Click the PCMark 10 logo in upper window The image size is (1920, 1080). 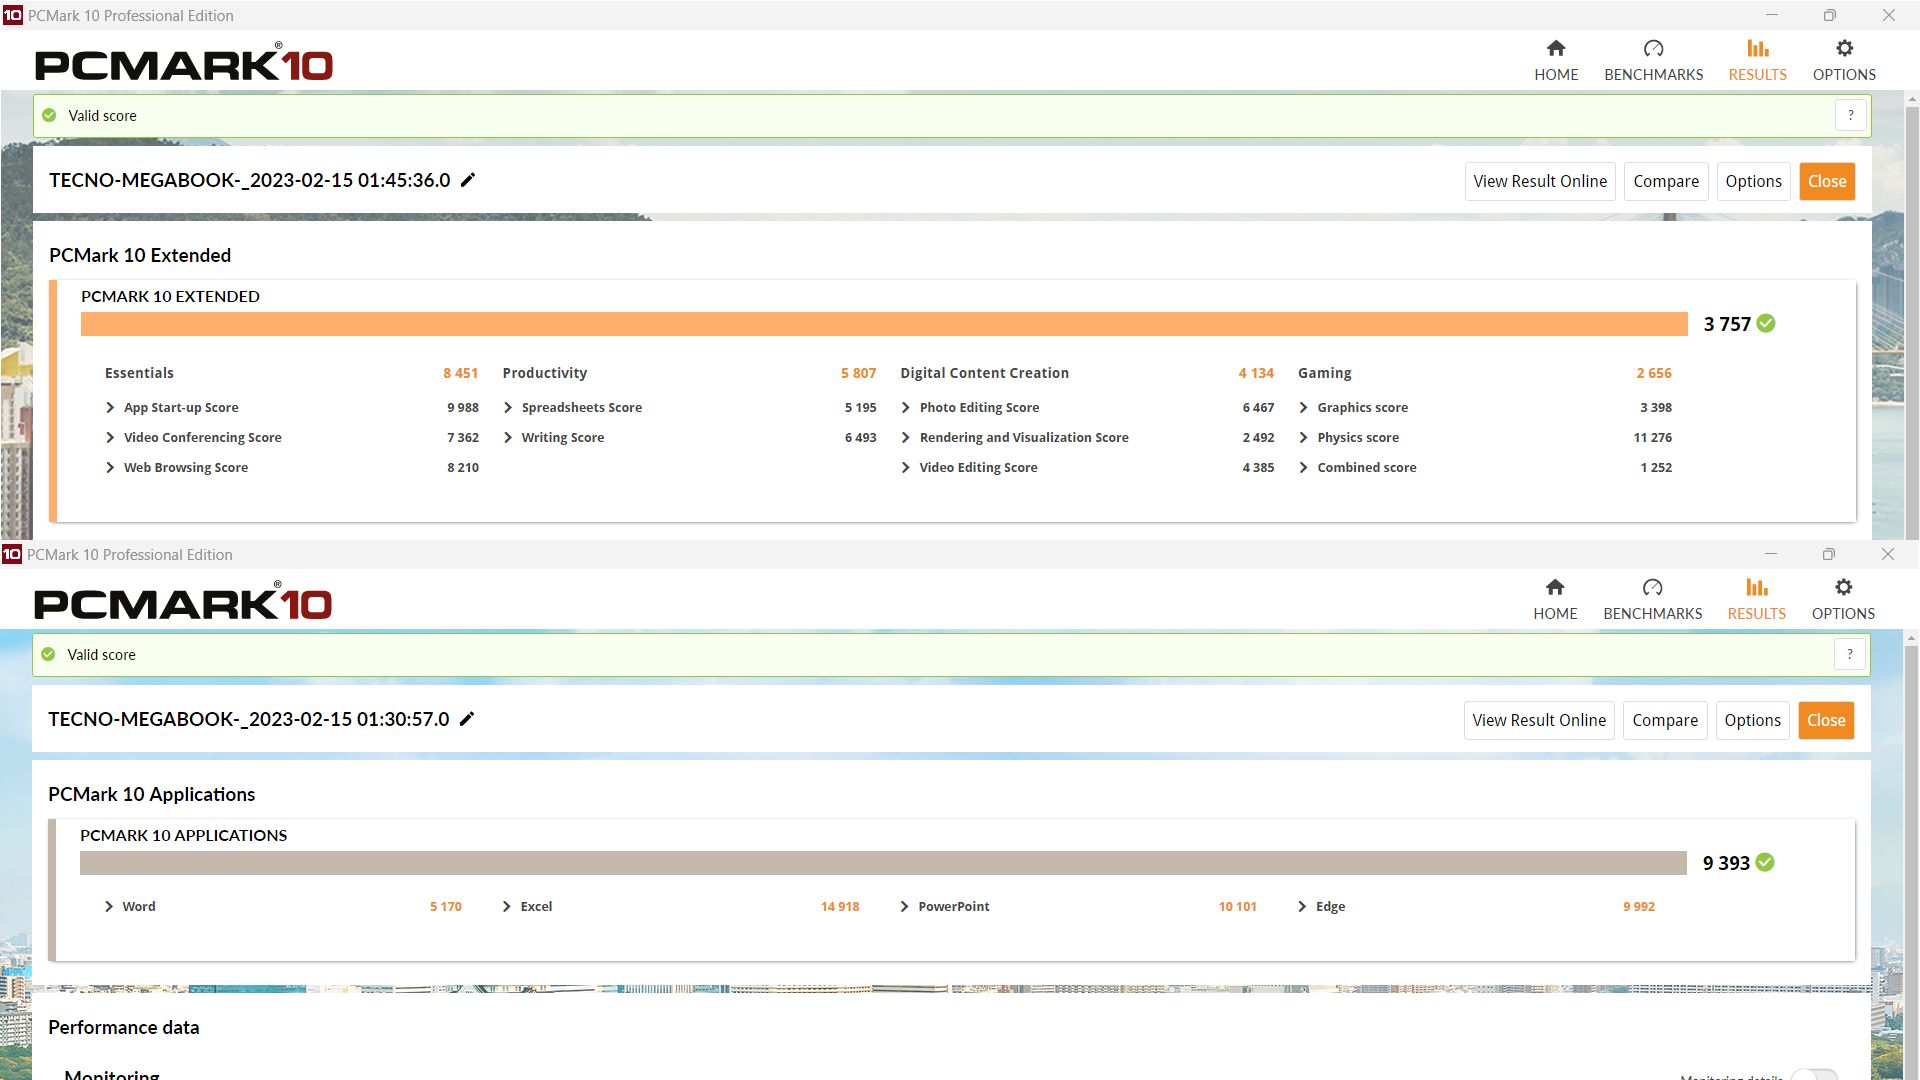pos(184,63)
